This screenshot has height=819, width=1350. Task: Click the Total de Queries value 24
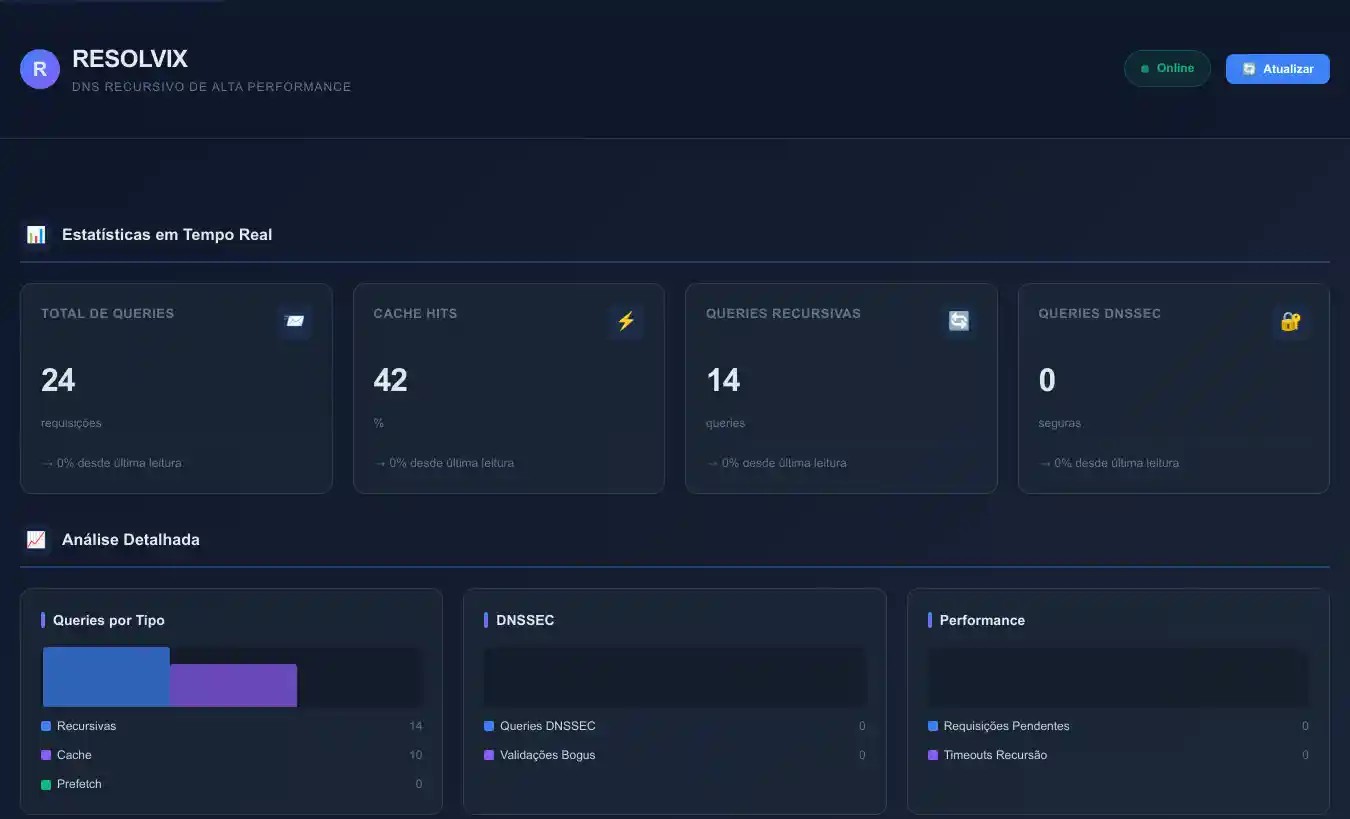[58, 380]
